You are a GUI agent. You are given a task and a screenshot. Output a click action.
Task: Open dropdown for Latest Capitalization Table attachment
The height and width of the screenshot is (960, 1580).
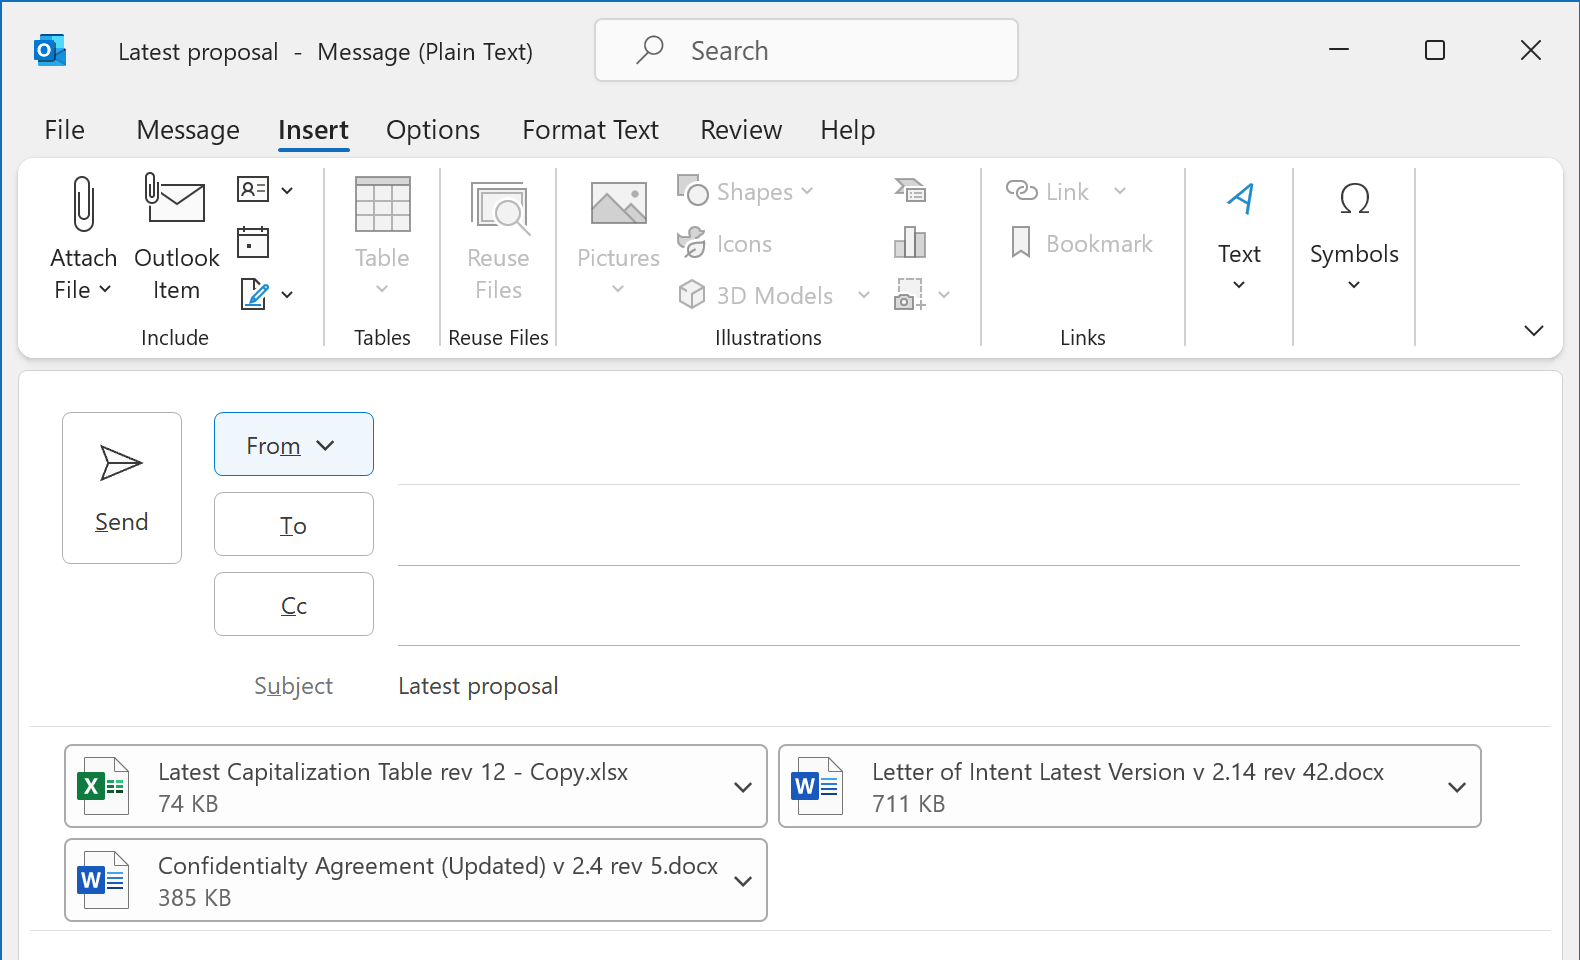pyautogui.click(x=742, y=787)
